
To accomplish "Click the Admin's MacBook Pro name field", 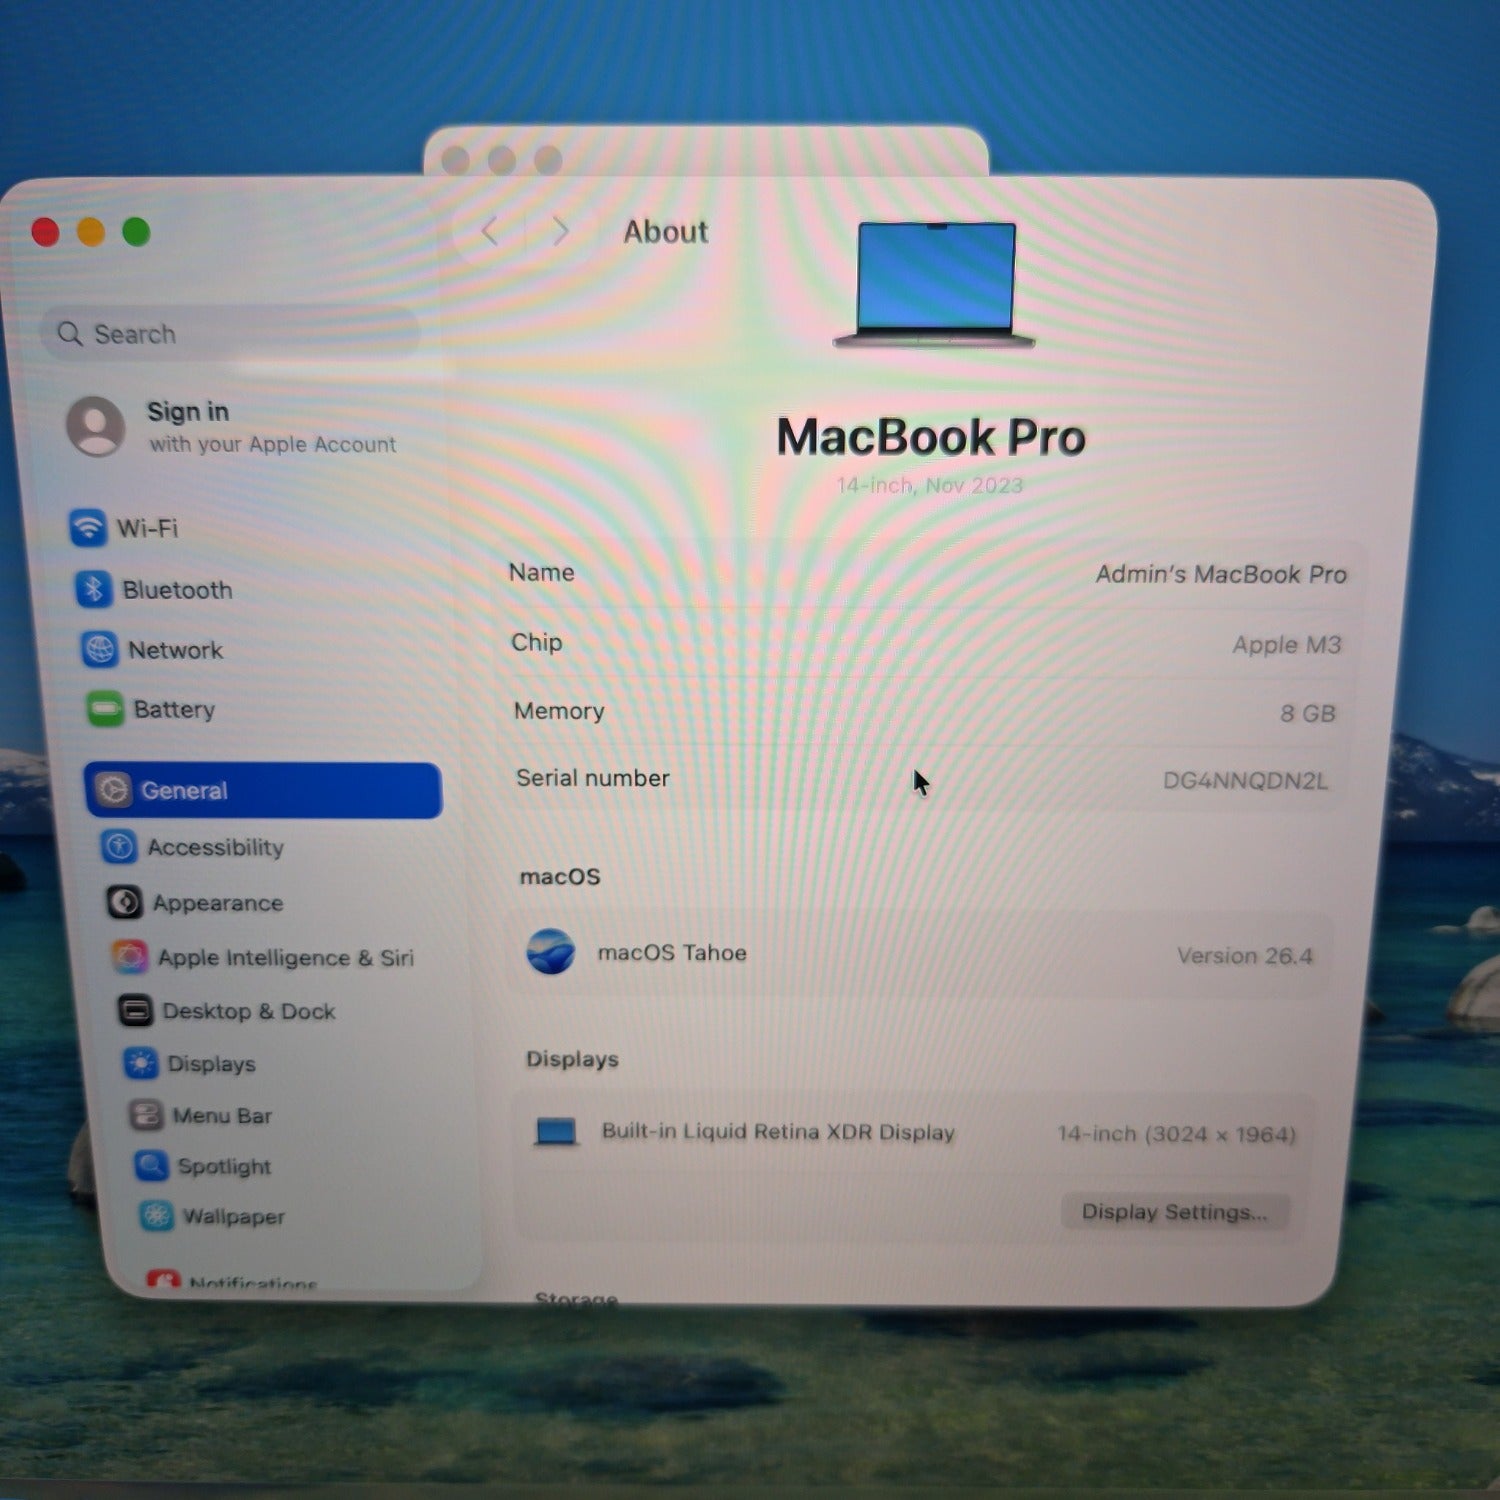I will (1220, 574).
